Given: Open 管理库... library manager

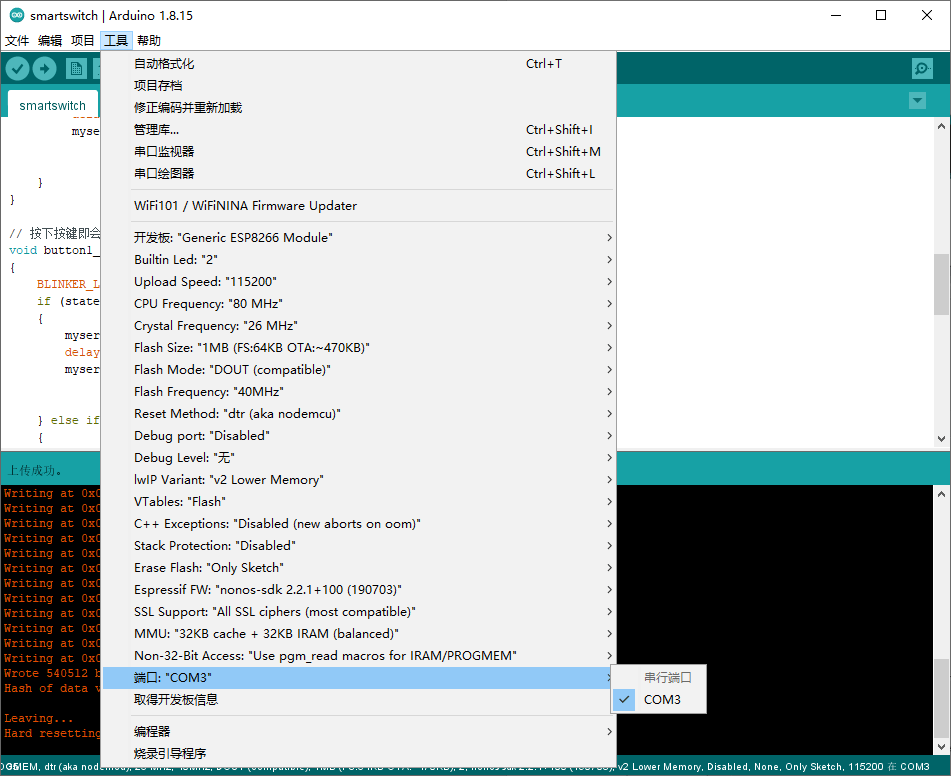Looking at the screenshot, I should [358, 129].
